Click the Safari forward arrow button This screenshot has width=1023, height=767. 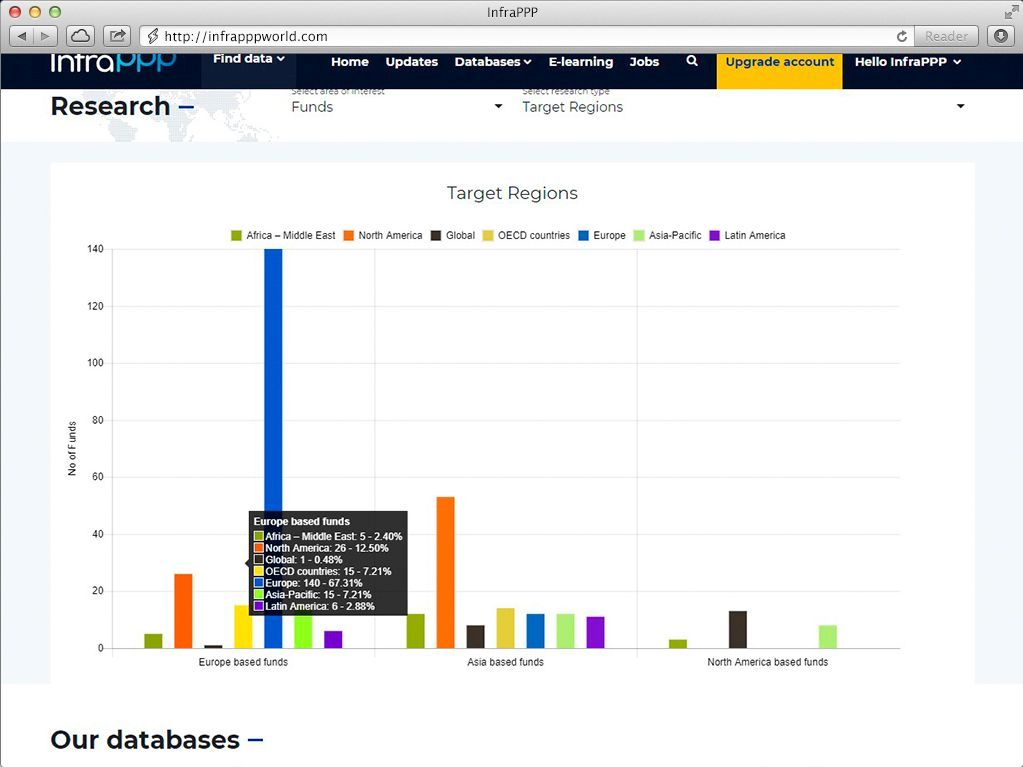[x=46, y=36]
